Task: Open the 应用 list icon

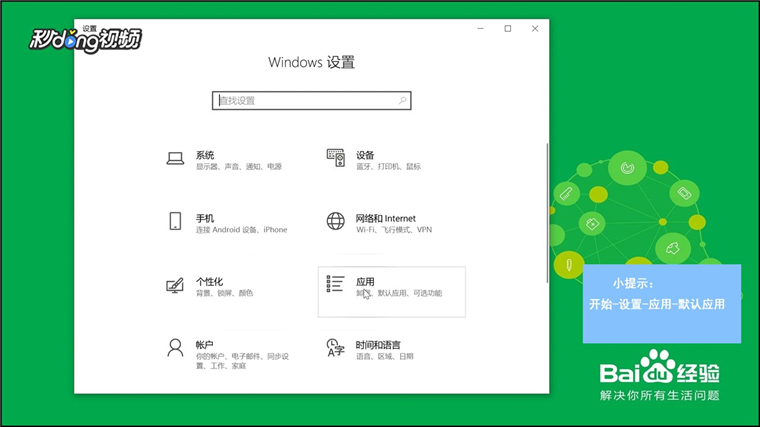Action: [x=335, y=284]
